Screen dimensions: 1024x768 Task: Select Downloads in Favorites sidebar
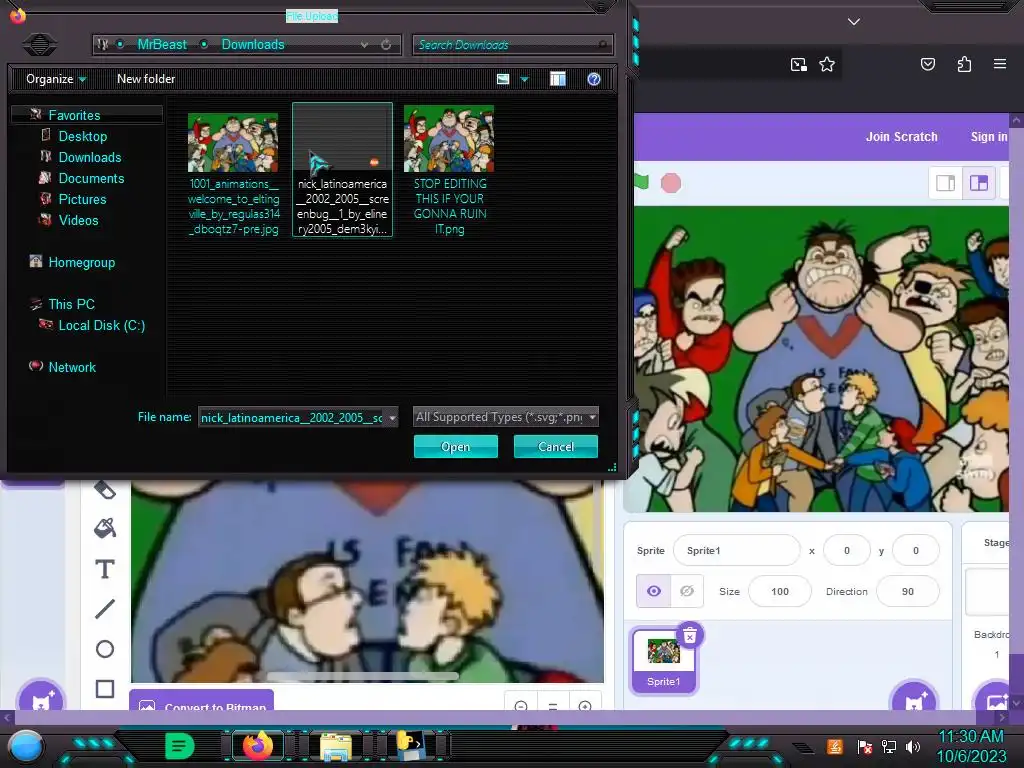click(89, 157)
